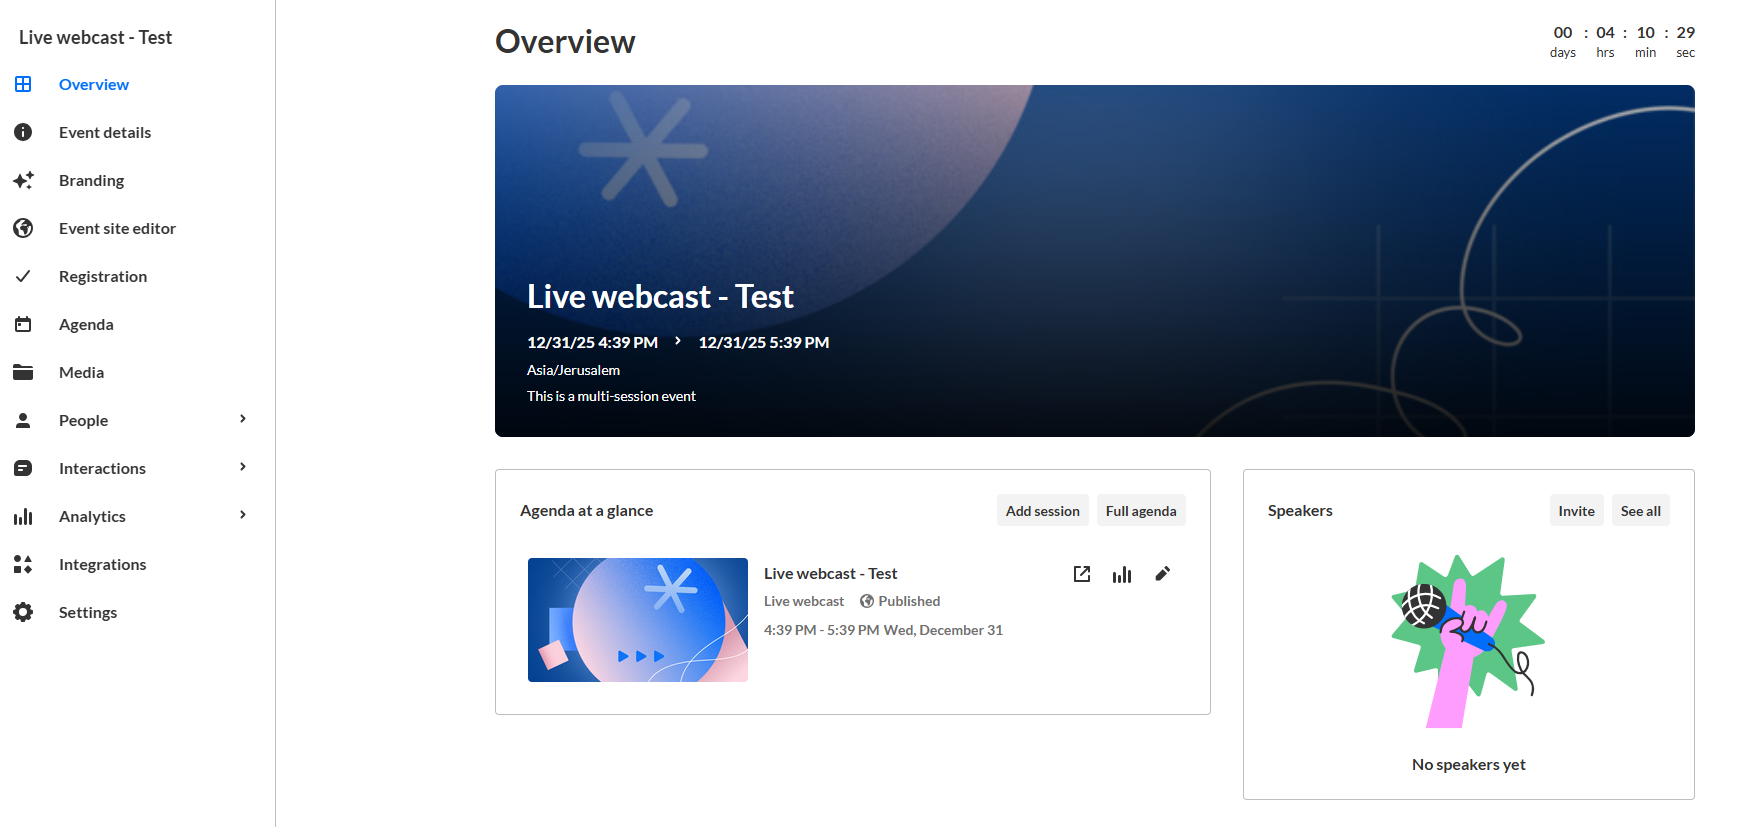The image size is (1761, 827).
Task: Click the People person icon
Action: click(23, 420)
